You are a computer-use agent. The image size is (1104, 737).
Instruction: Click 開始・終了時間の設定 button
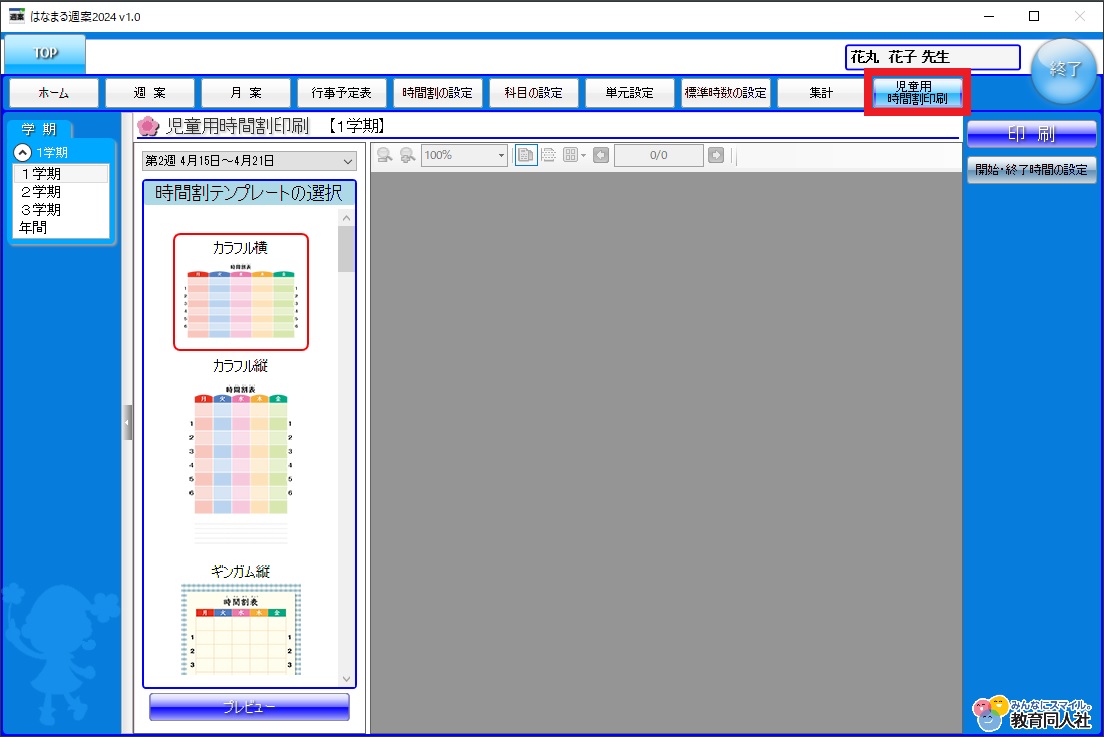point(1031,170)
